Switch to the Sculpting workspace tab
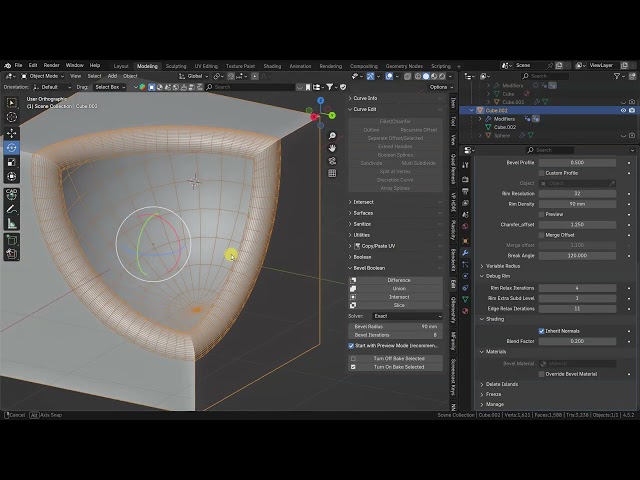The image size is (640, 480). 176,66
